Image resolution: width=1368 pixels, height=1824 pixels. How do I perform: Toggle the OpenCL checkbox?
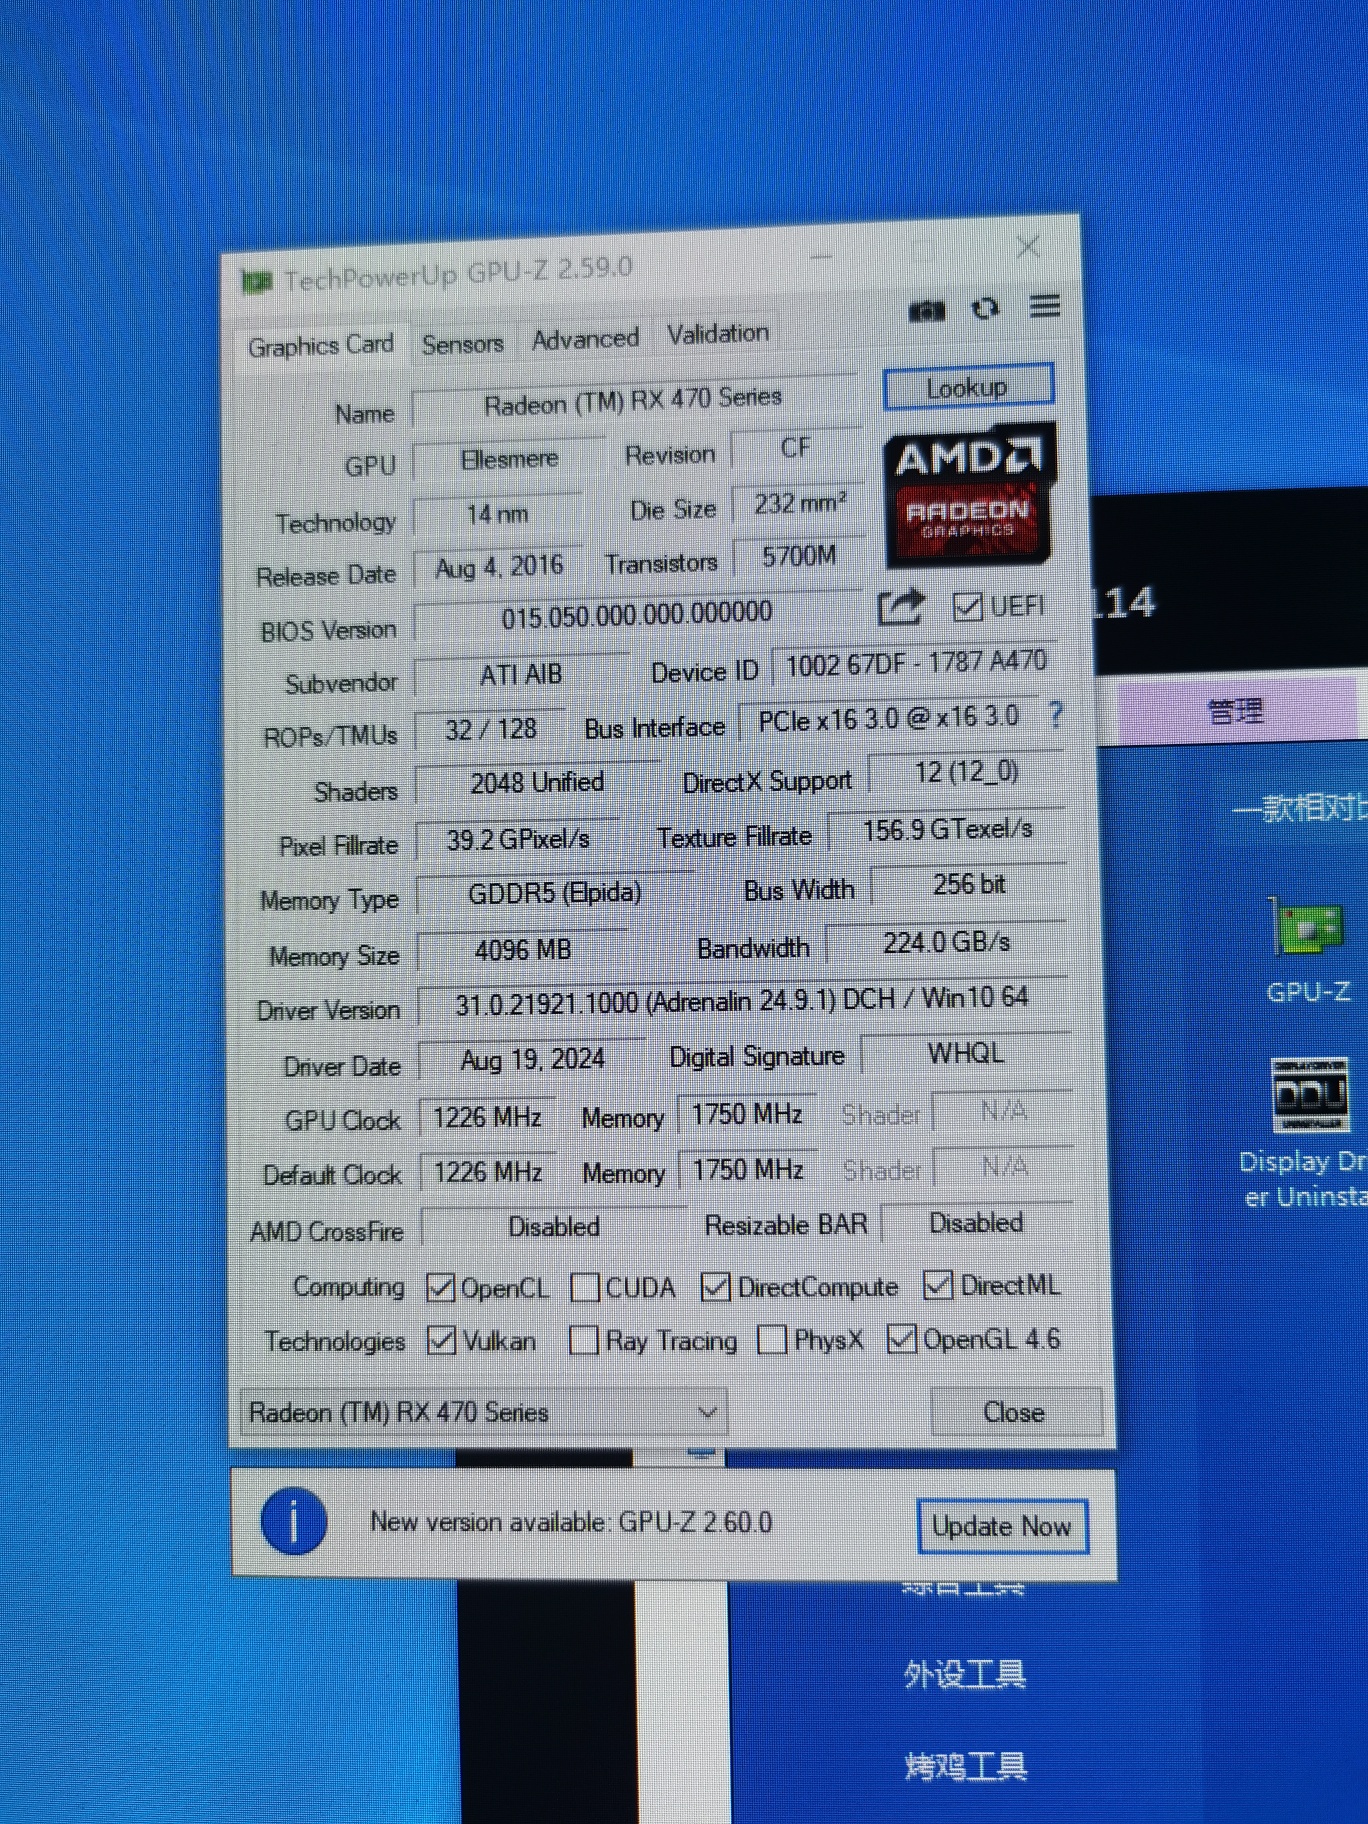[440, 1288]
